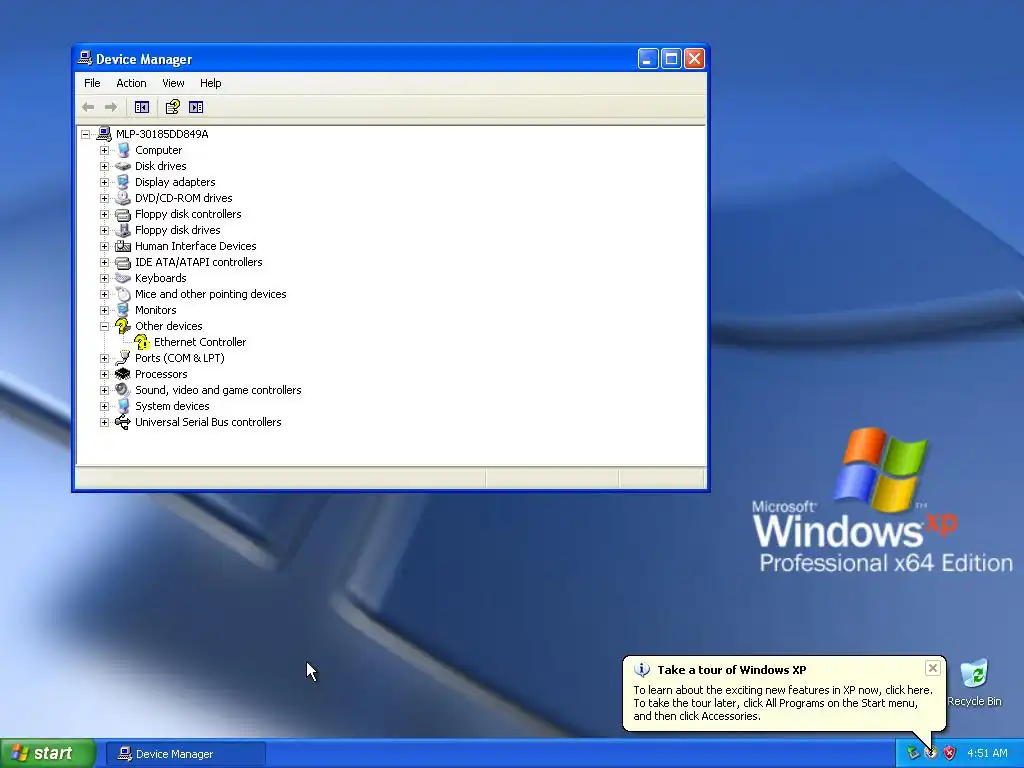Click the Ports (COM & LPT) icon
The width and height of the screenshot is (1024, 768).
[123, 358]
